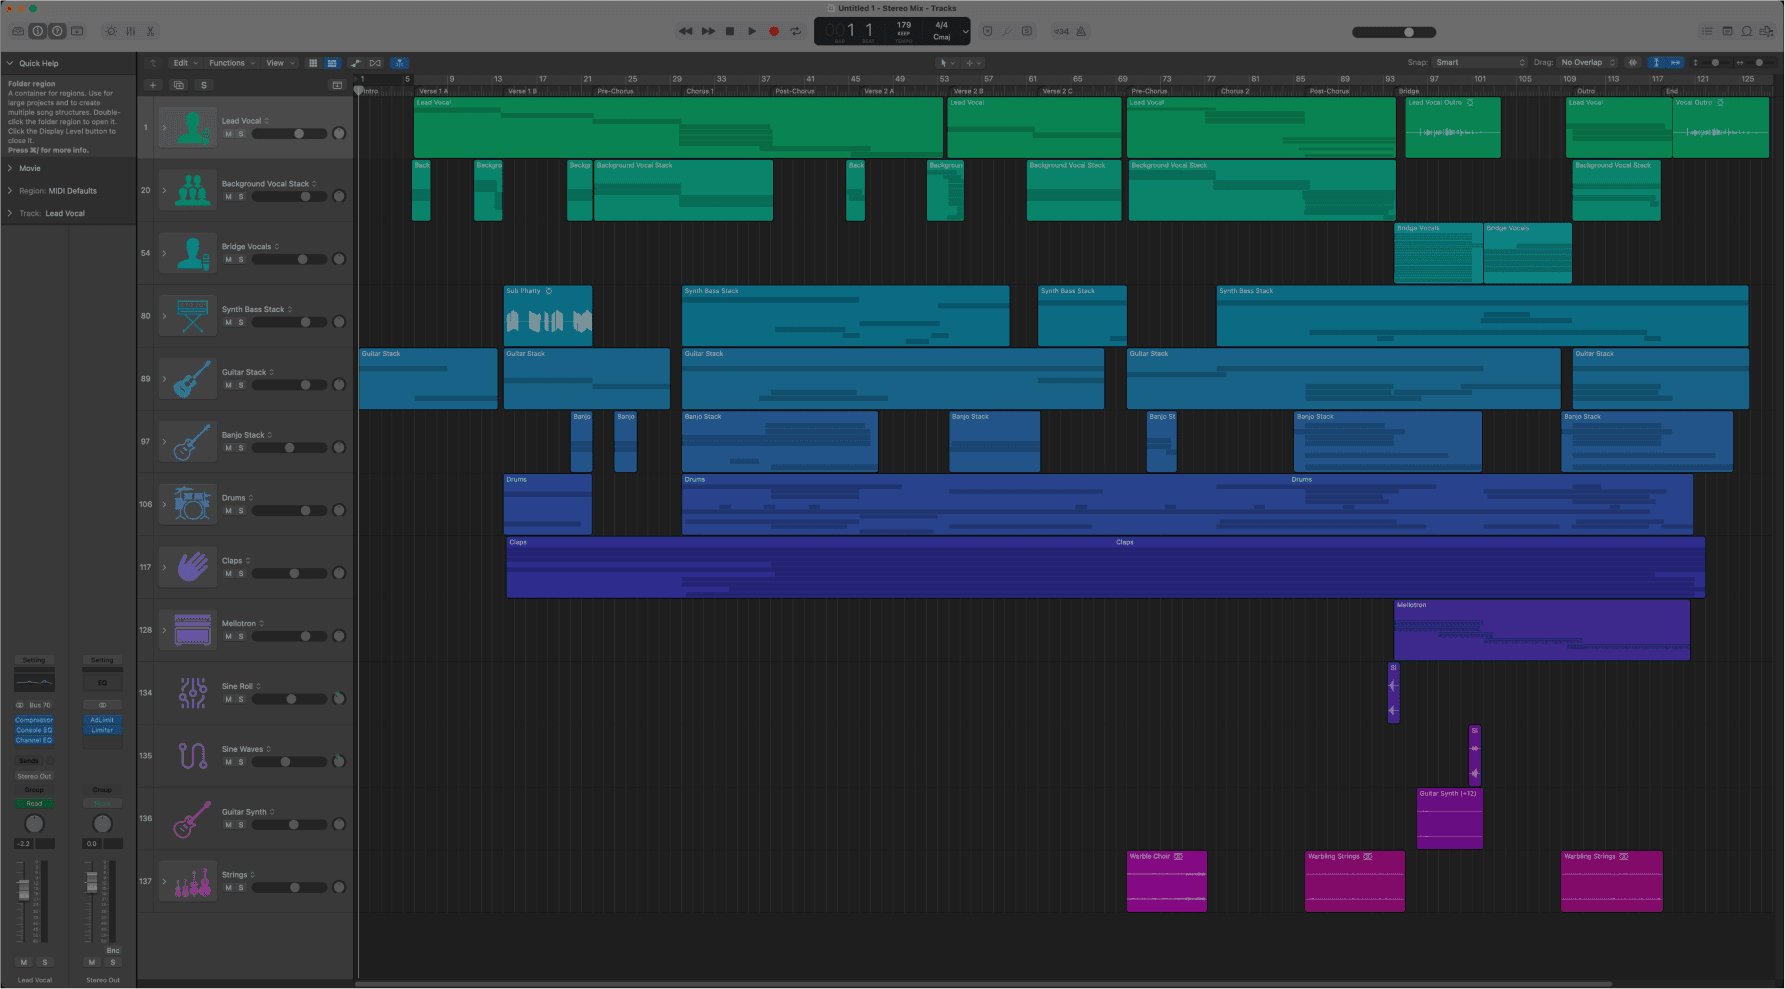Click the AdLimit plugin on Stereo Out
This screenshot has width=1785, height=989.
(102, 720)
